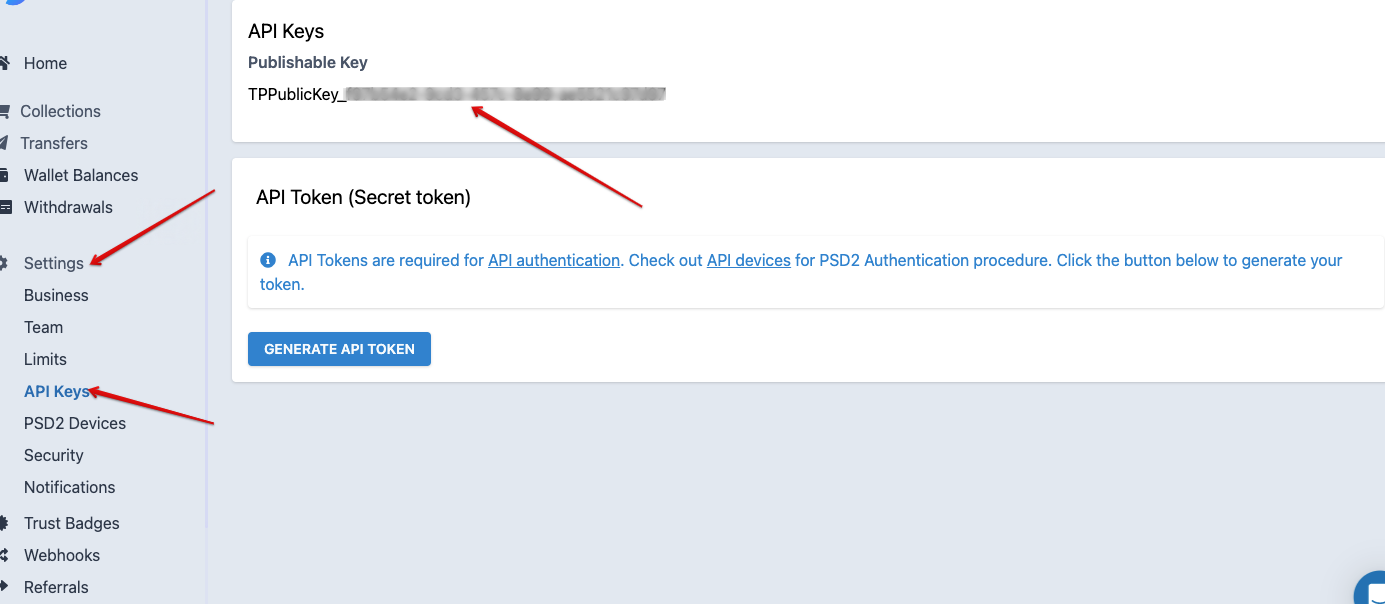Click the info icon in token notice
This screenshot has height=604, width=1385.
pos(268,260)
